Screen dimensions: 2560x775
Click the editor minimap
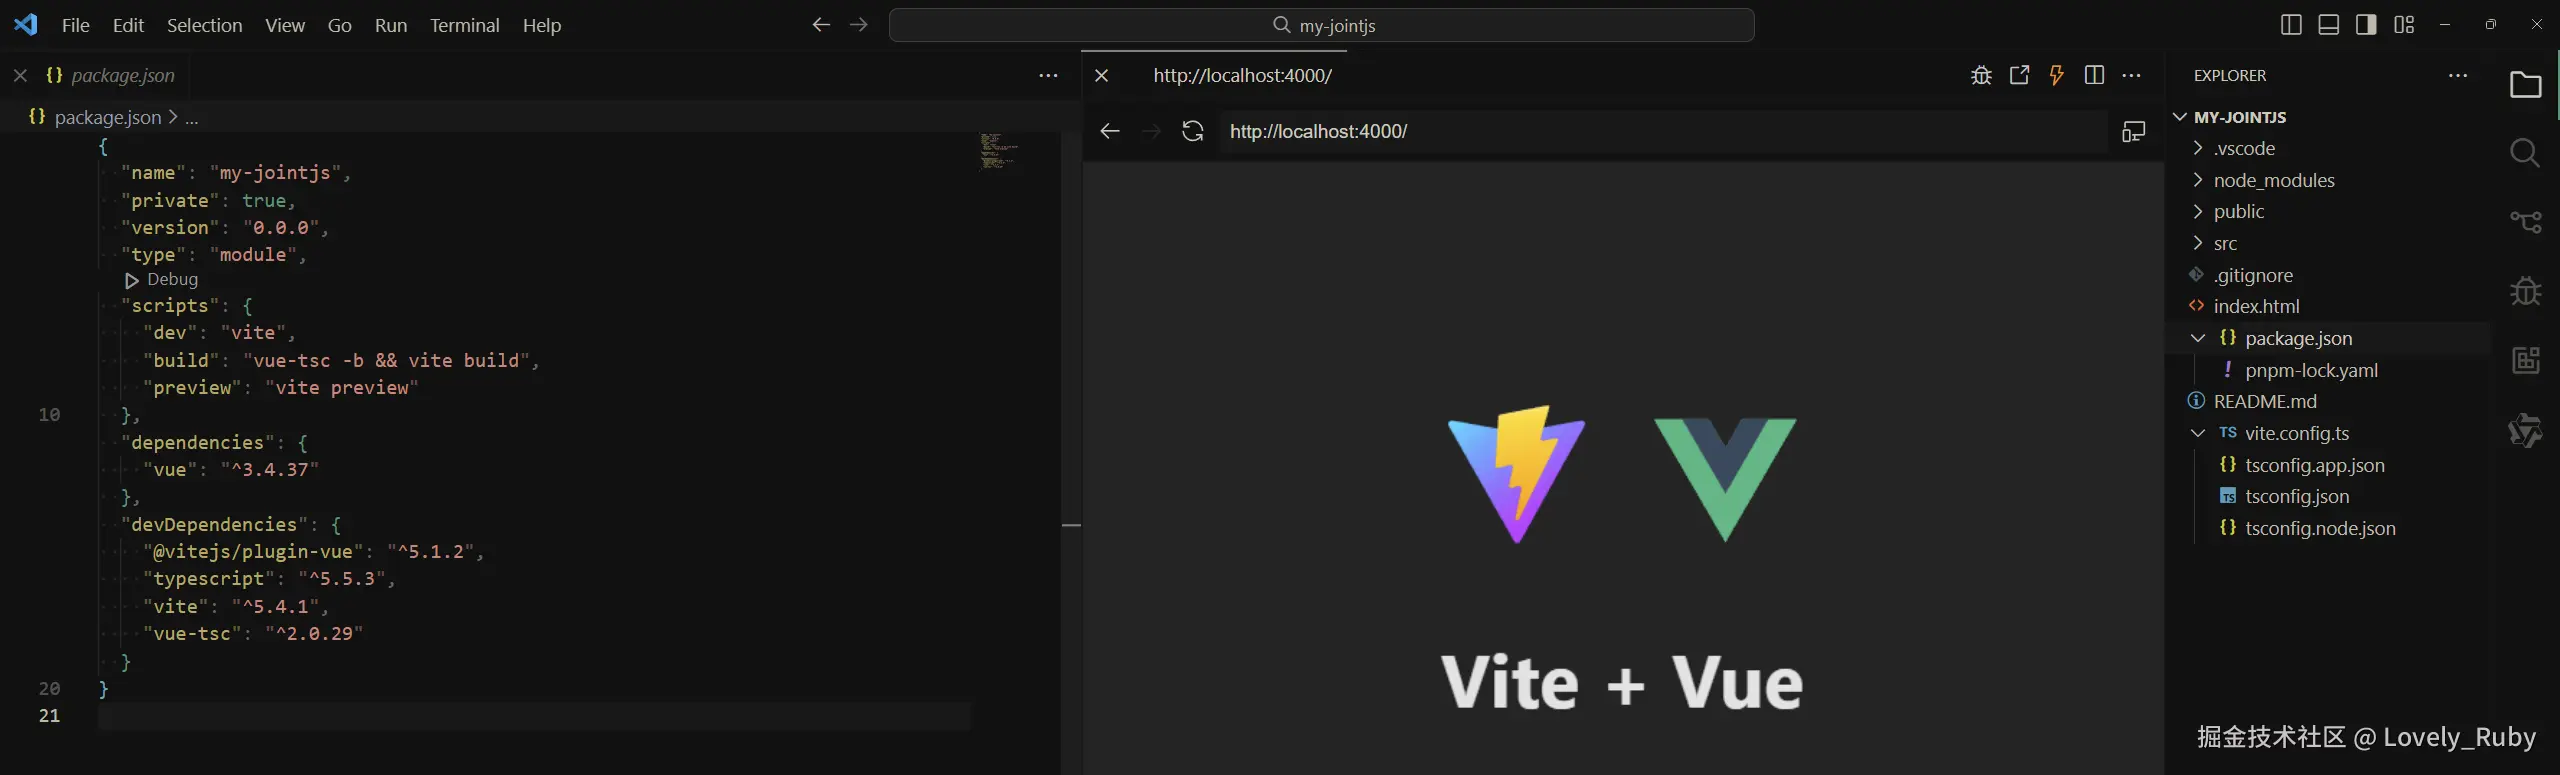[1000, 151]
